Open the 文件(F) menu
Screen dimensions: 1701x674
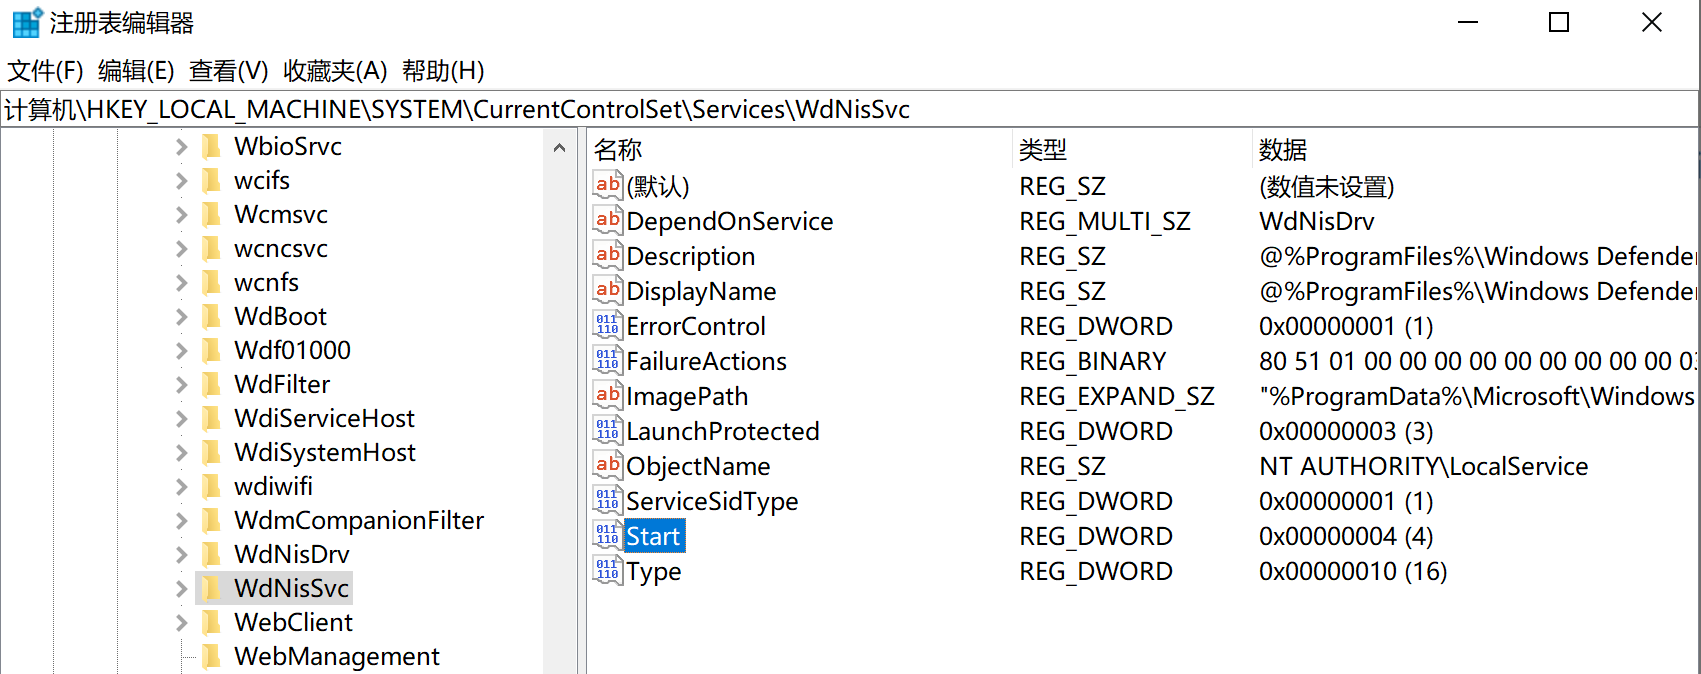[45, 71]
